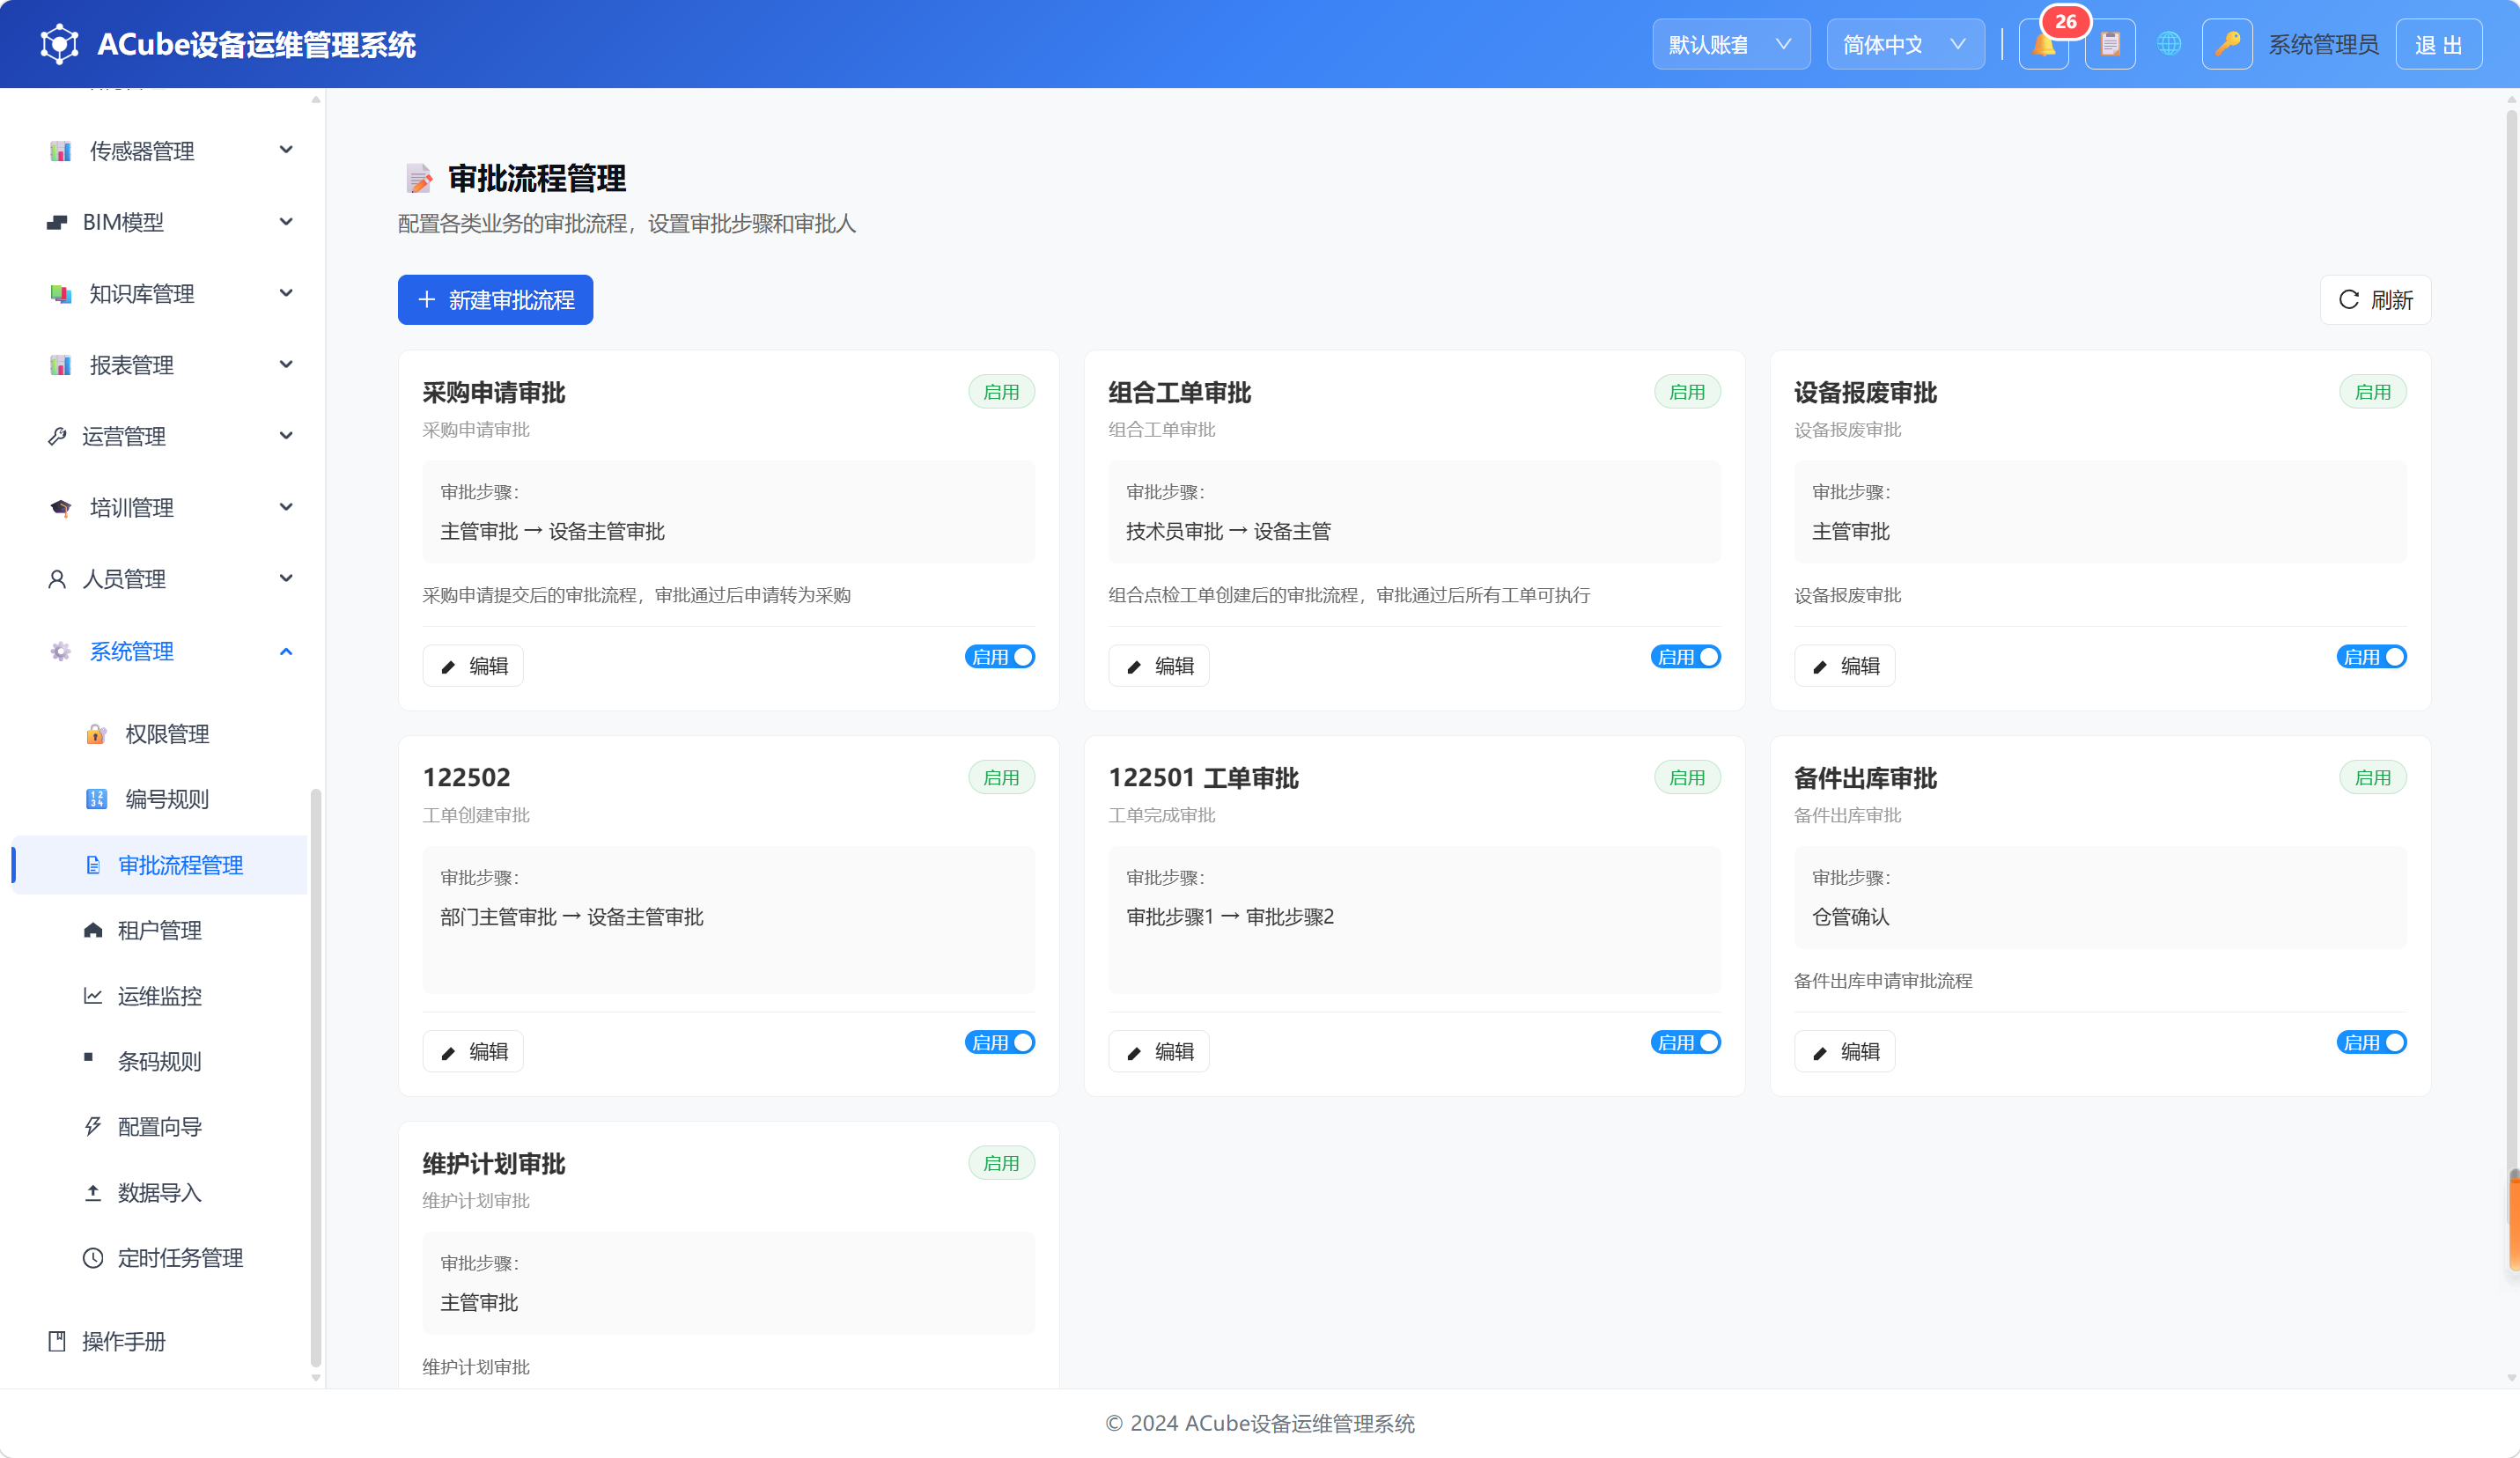Expand the 报表管理 chevron
The height and width of the screenshot is (1458, 2520).
(286, 364)
